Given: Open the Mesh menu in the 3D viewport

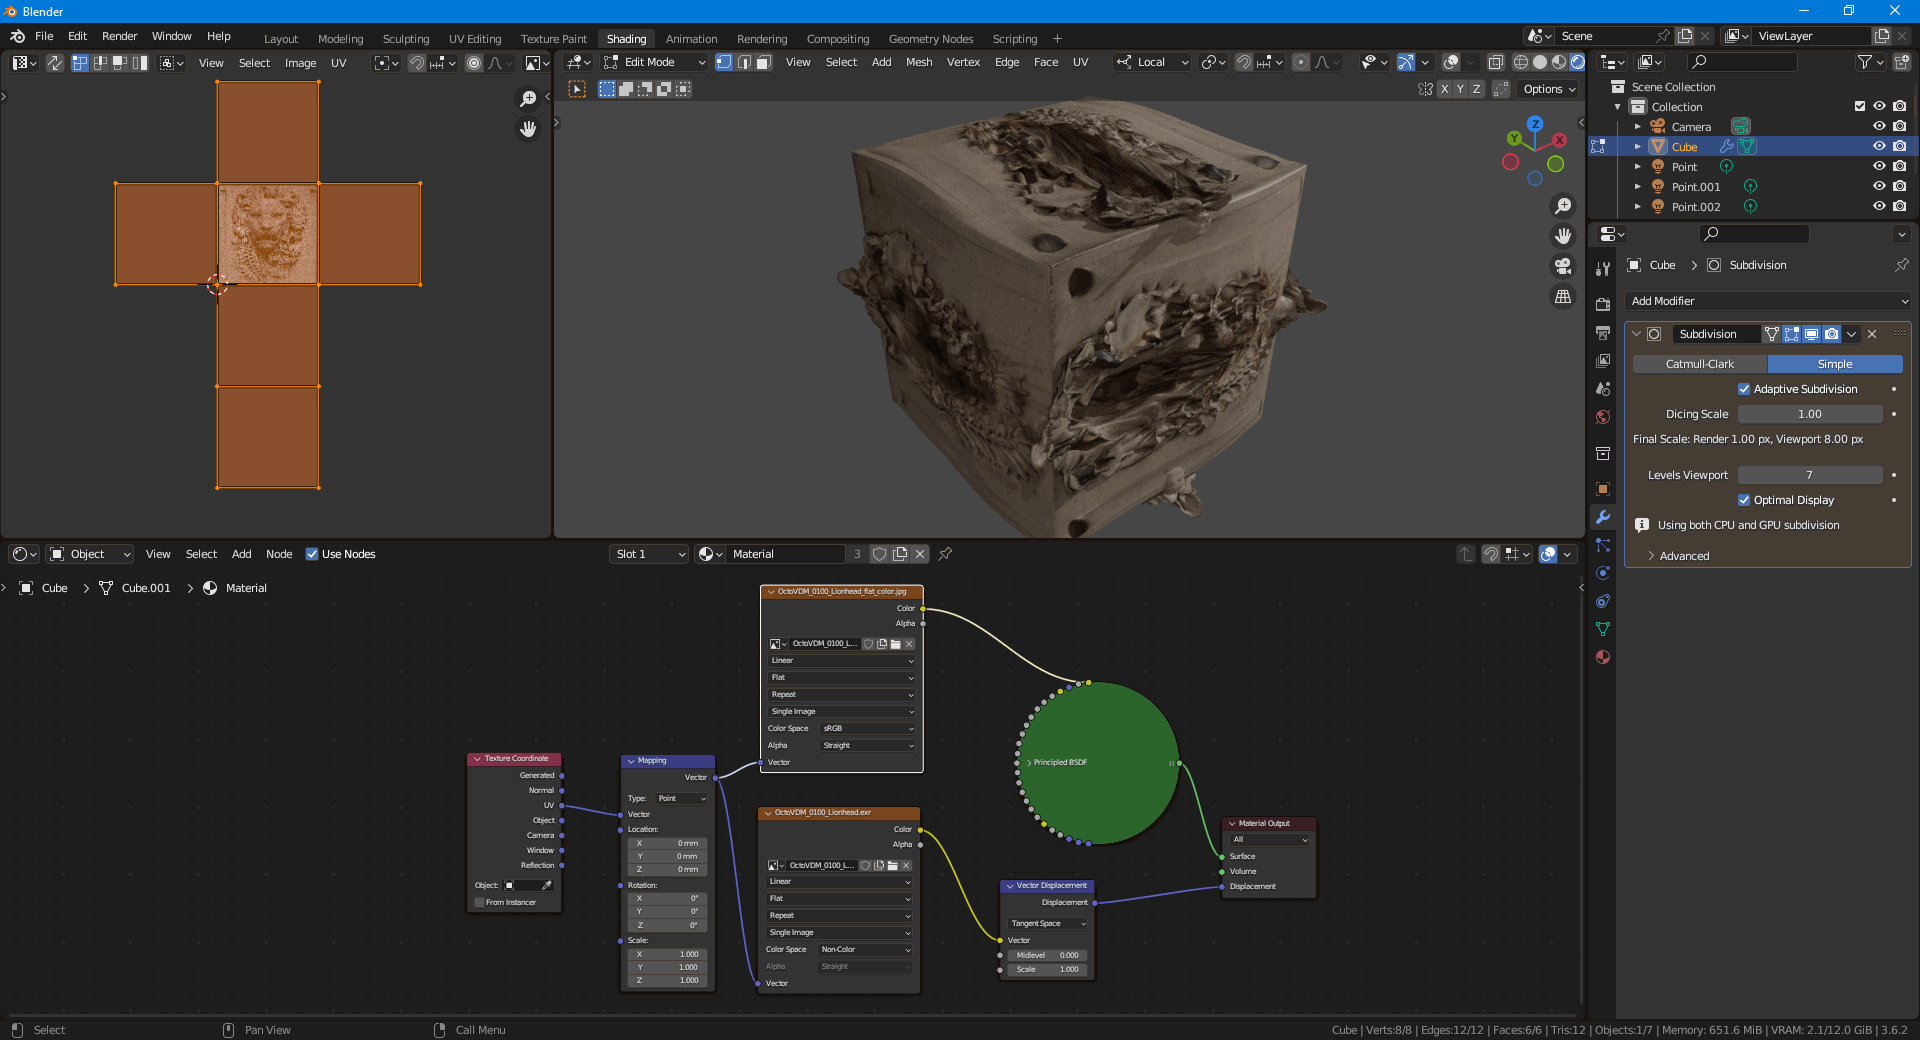Looking at the screenshot, I should (x=919, y=62).
